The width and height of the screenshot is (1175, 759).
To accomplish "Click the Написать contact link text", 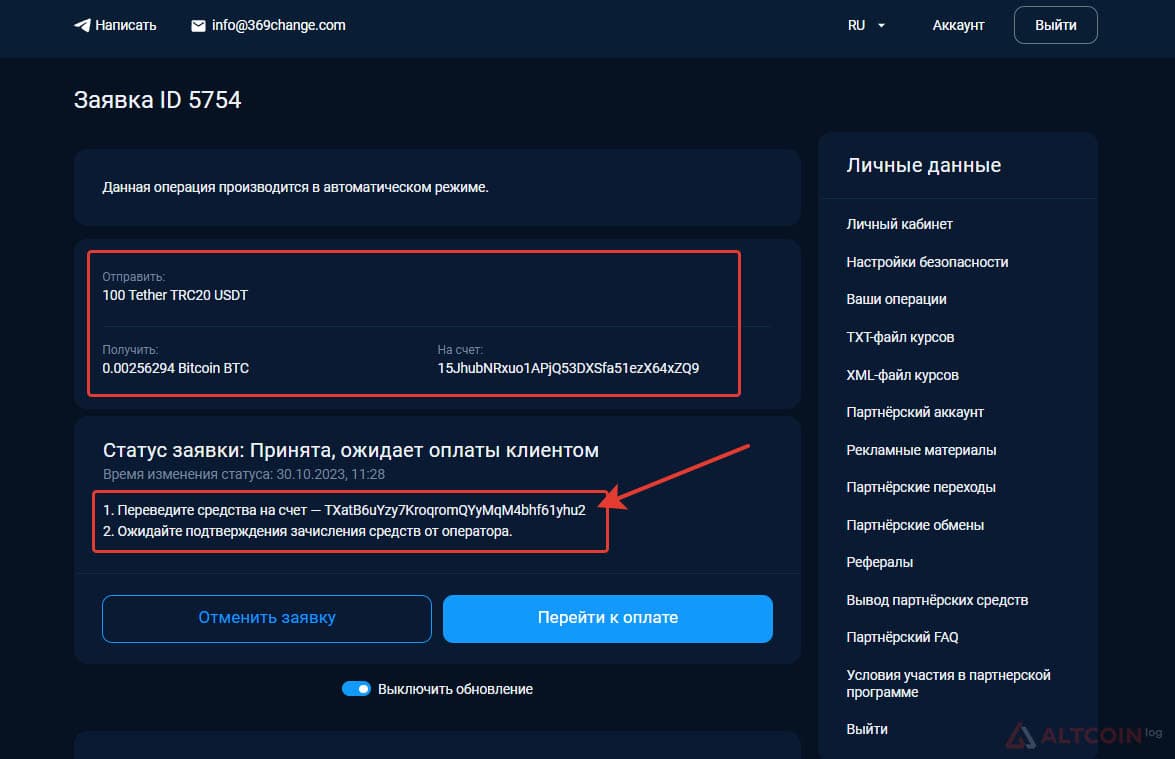I will tap(126, 25).
